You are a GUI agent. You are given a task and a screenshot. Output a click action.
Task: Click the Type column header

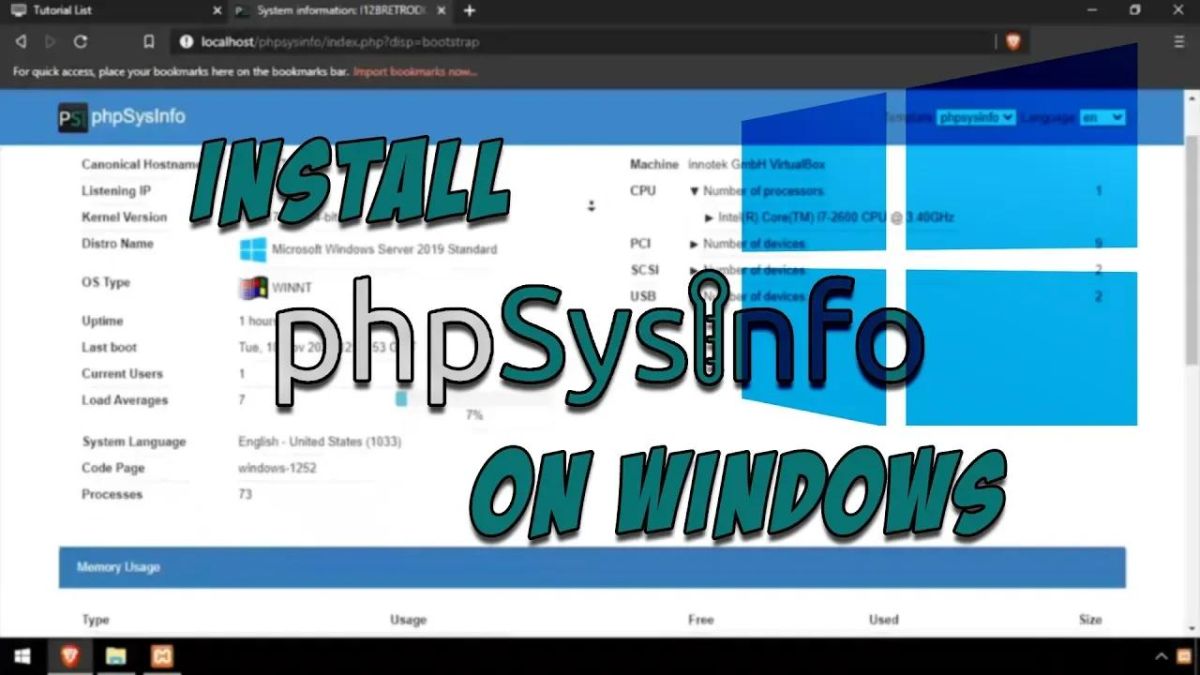pos(95,620)
